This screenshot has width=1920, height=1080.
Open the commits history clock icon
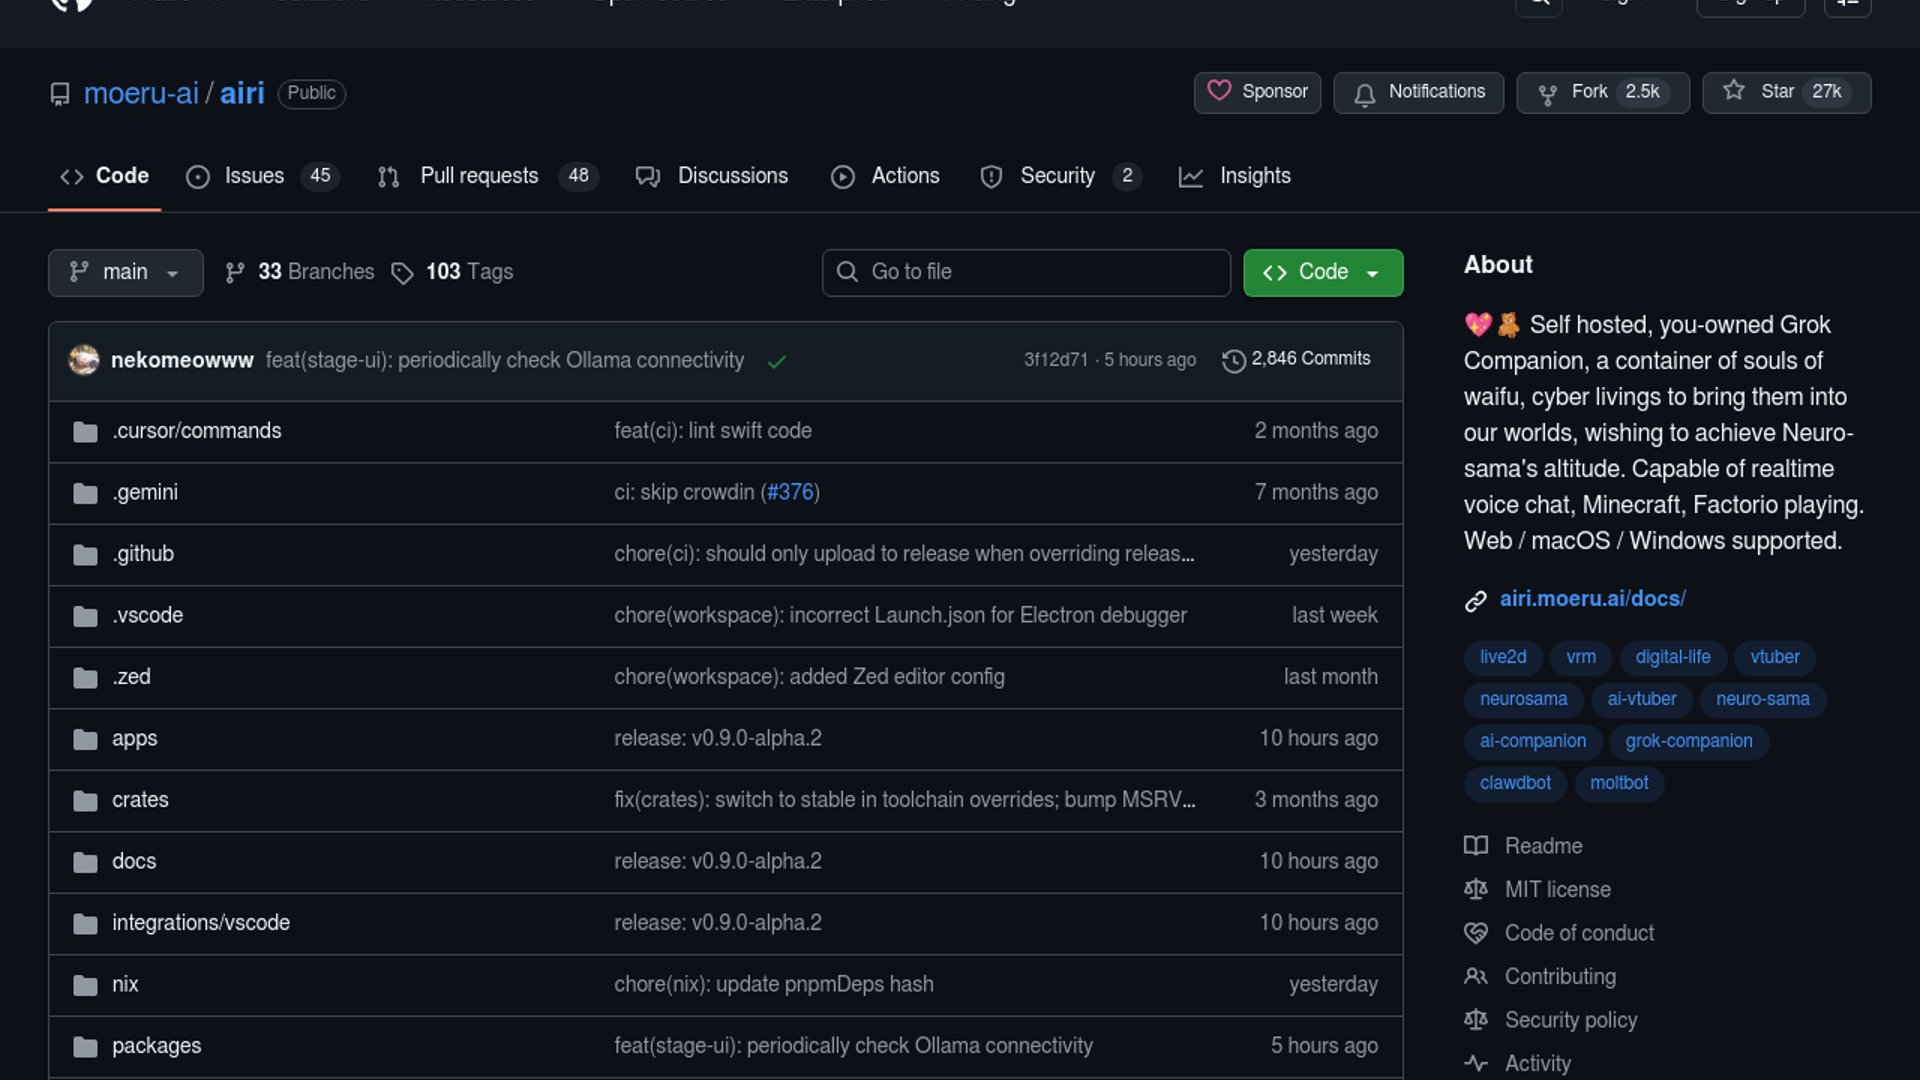[1234, 360]
